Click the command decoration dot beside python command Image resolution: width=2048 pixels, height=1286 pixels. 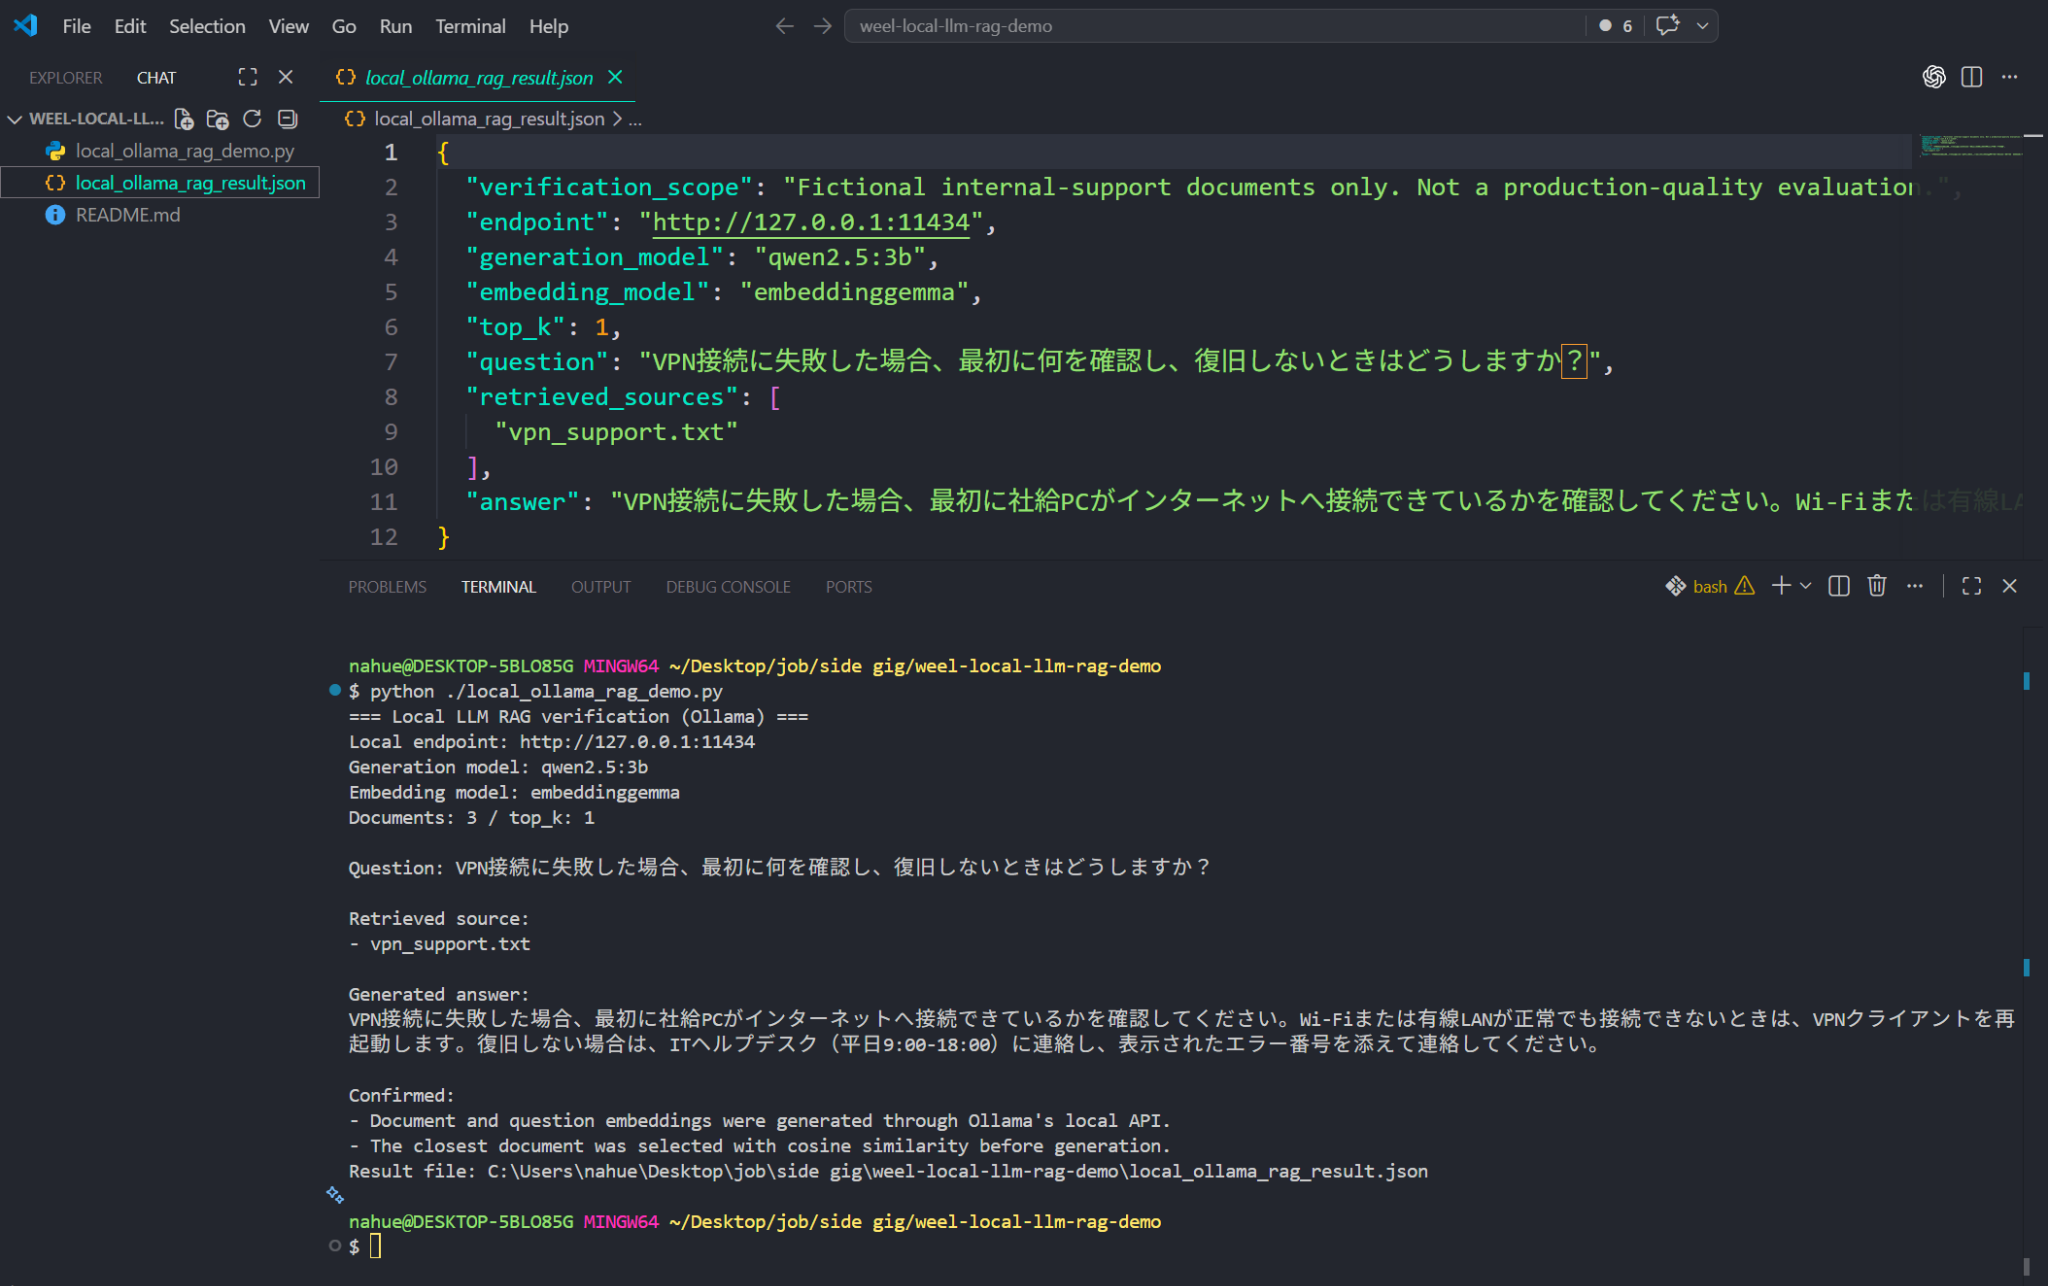pos(335,690)
